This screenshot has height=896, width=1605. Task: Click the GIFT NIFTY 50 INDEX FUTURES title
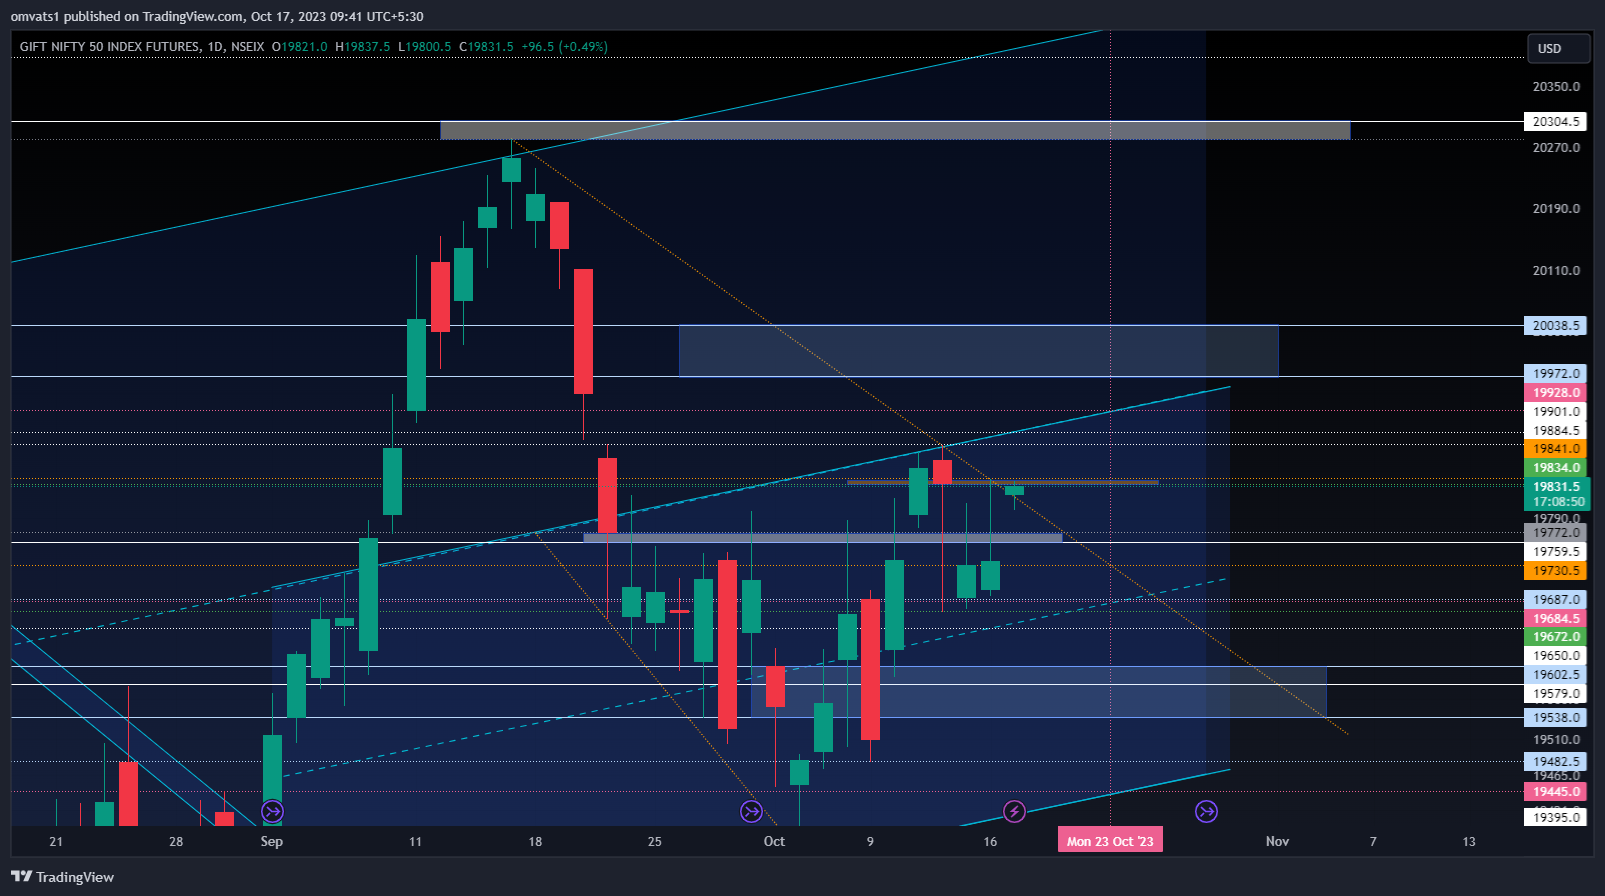pyautogui.click(x=108, y=47)
